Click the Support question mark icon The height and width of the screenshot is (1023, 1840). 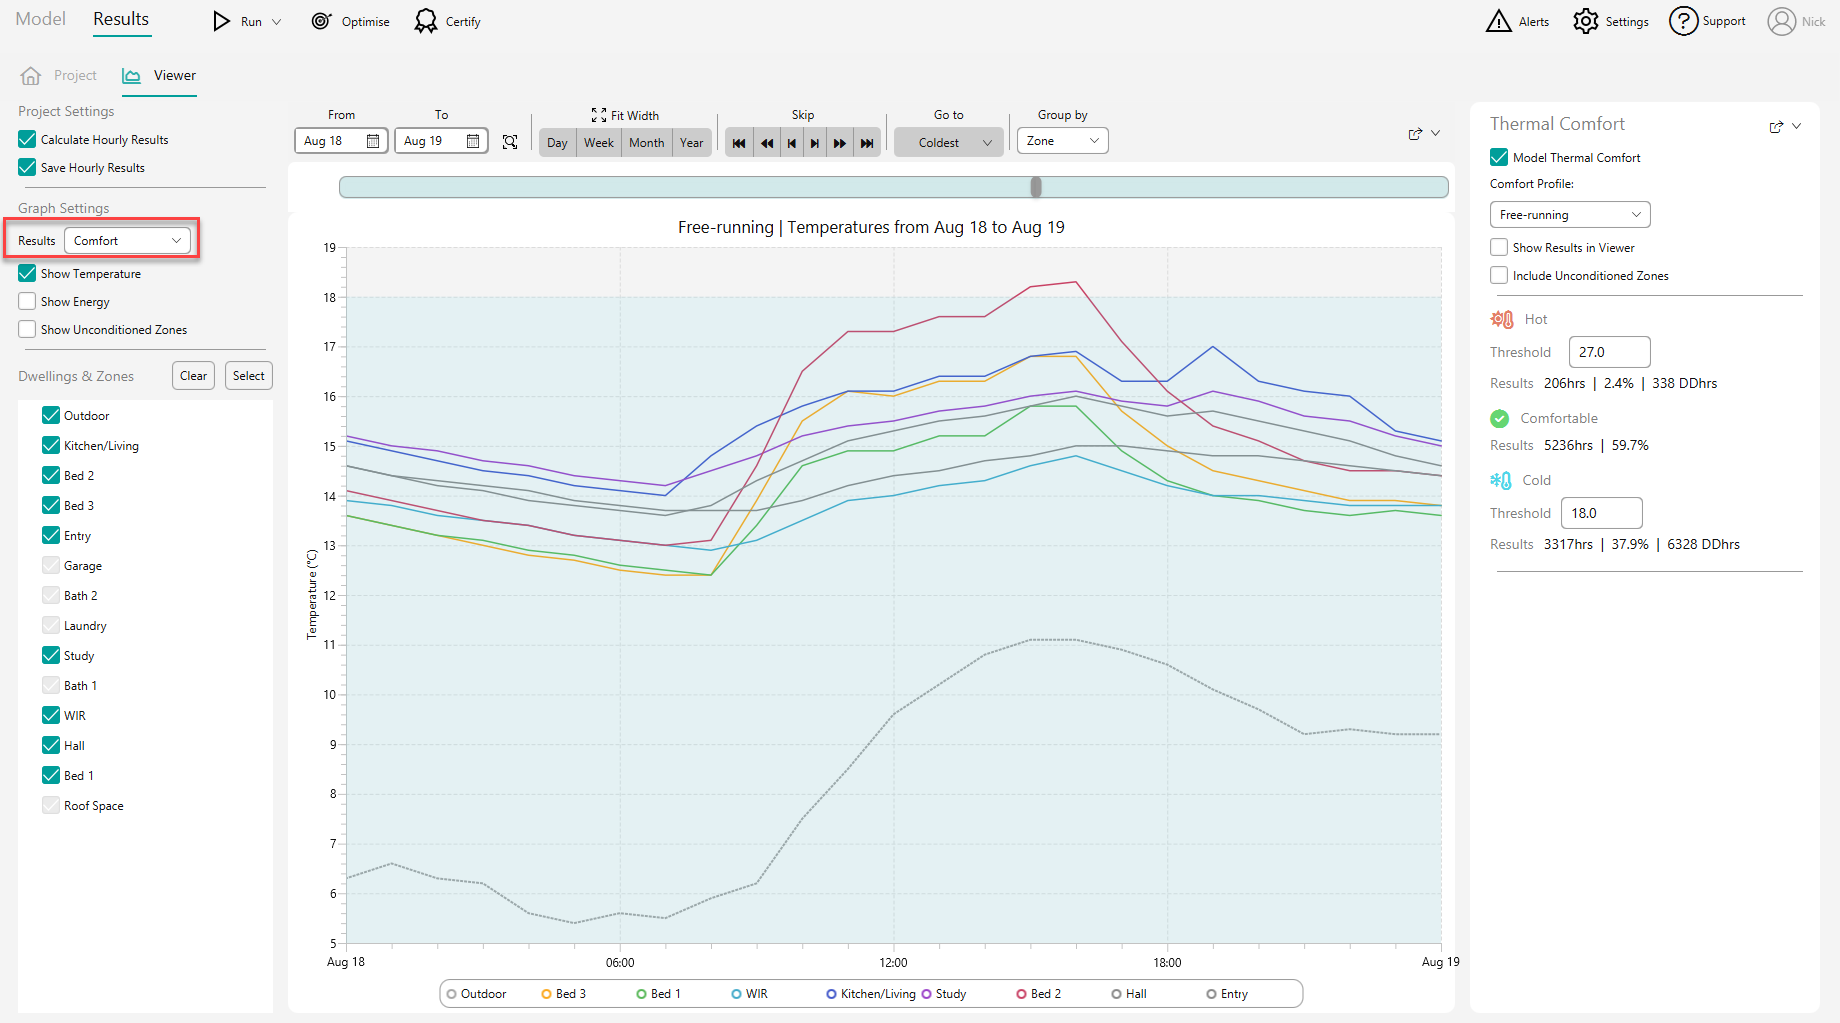pyautogui.click(x=1683, y=21)
